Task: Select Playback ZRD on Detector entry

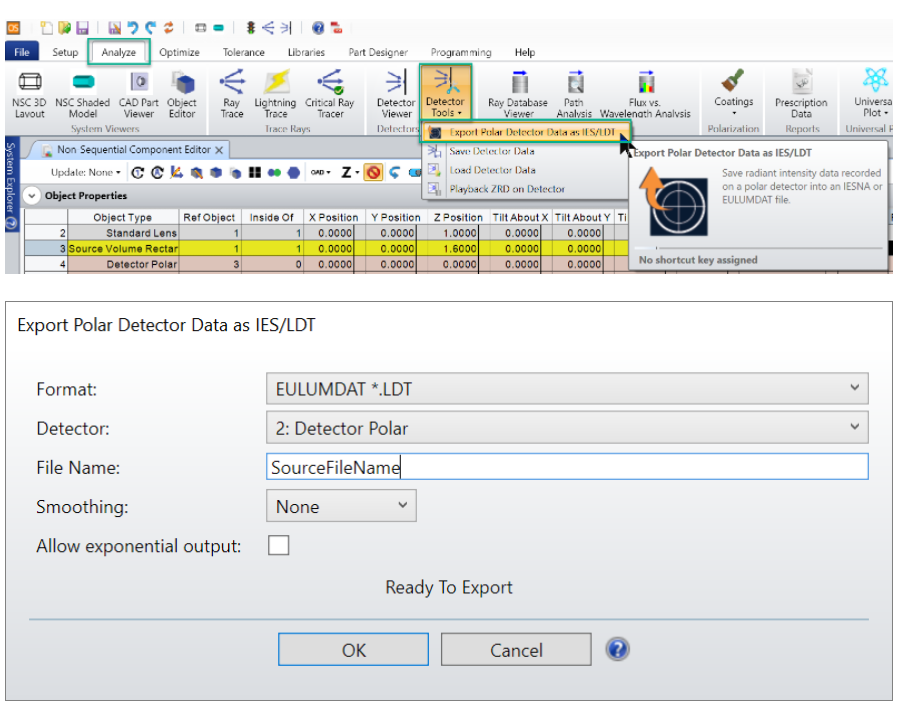Action: 507,189
